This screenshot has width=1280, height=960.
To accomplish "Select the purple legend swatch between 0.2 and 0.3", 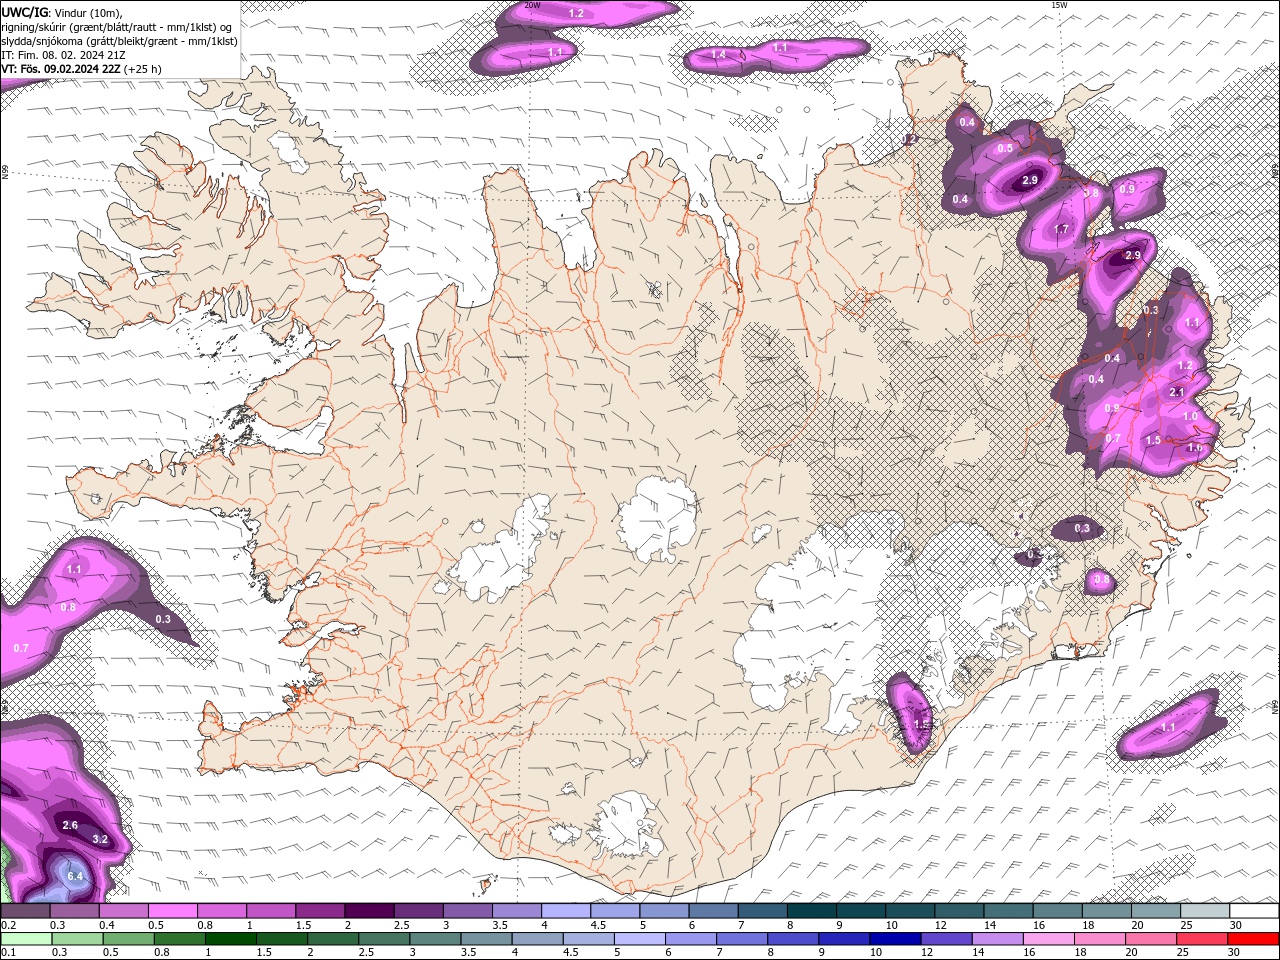I will coord(25,911).
